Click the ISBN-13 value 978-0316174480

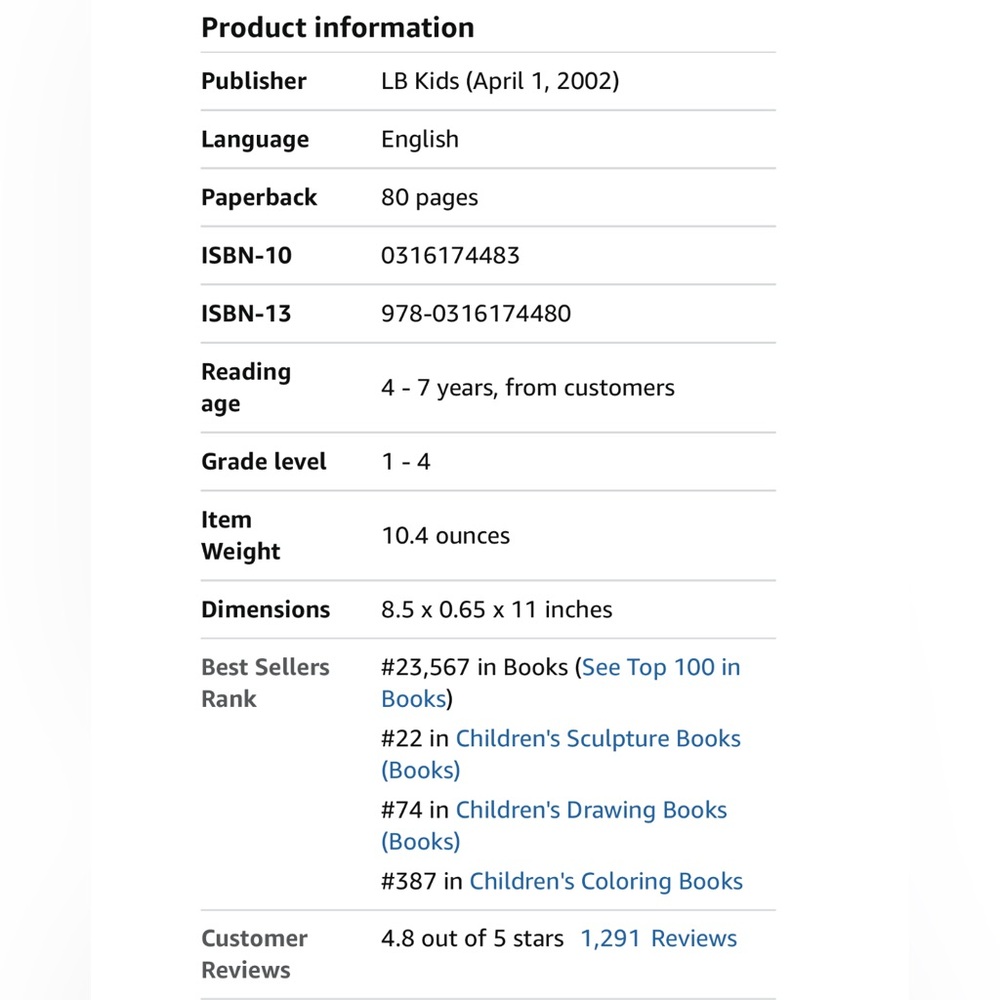(476, 314)
